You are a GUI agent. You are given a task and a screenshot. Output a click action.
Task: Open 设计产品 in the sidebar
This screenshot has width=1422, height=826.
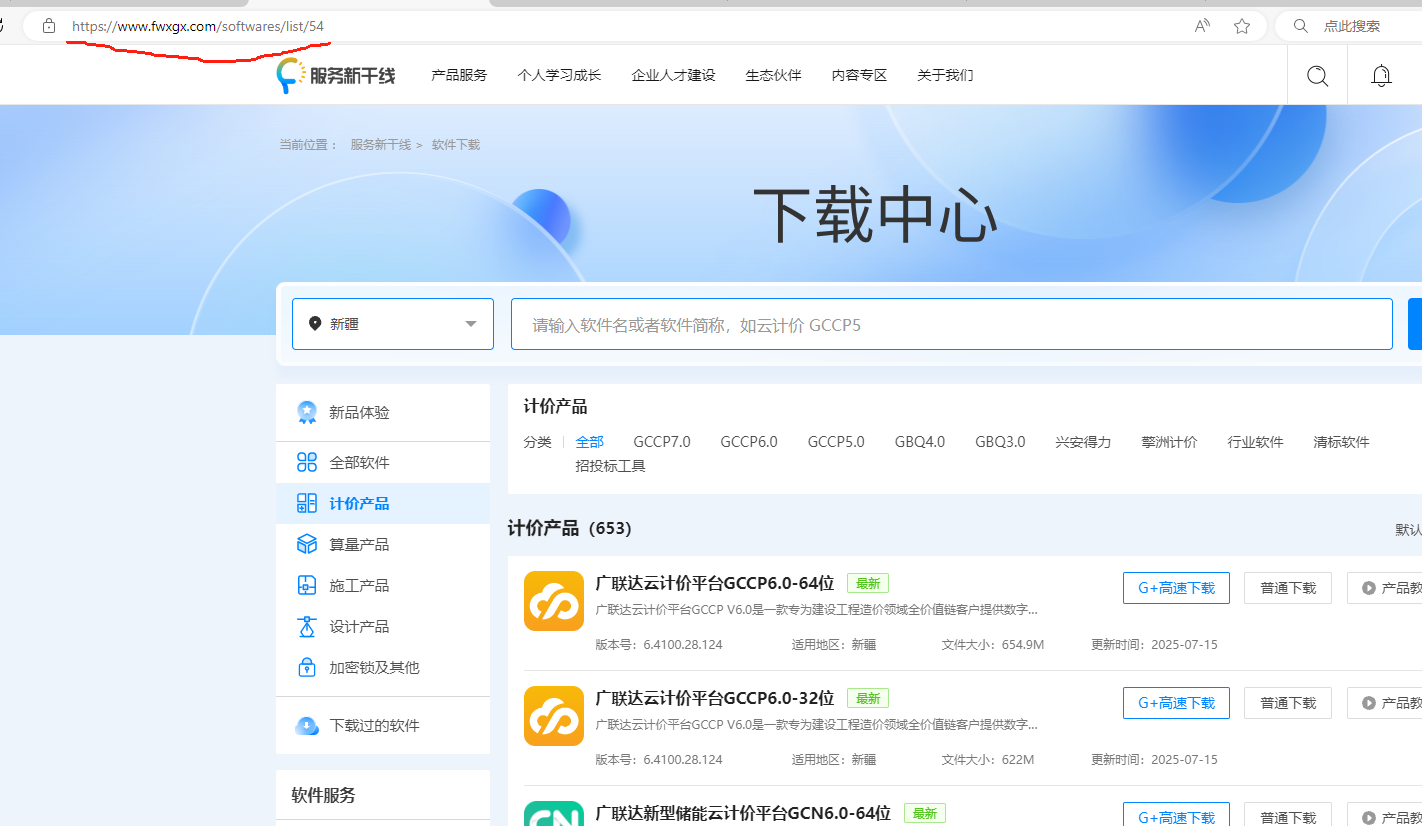[383, 627]
